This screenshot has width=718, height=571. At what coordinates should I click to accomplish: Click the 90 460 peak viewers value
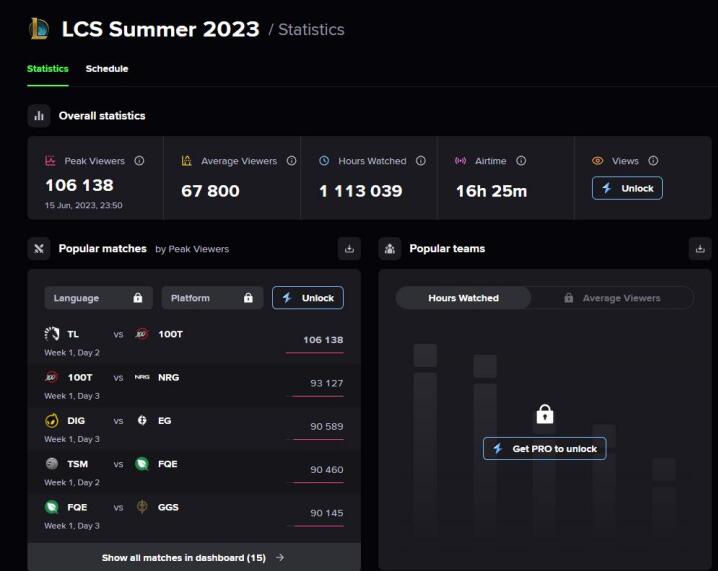(326, 470)
